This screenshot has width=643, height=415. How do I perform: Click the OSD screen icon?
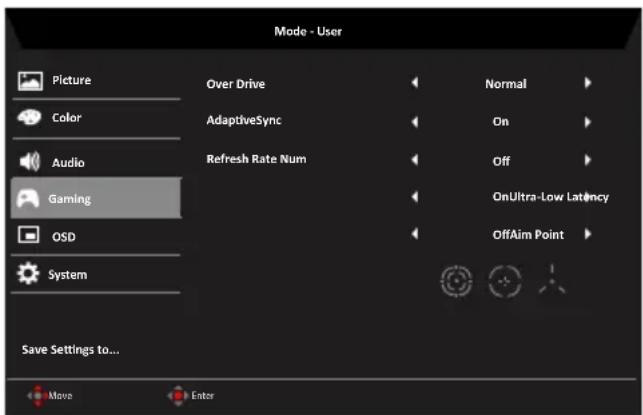click(29, 235)
